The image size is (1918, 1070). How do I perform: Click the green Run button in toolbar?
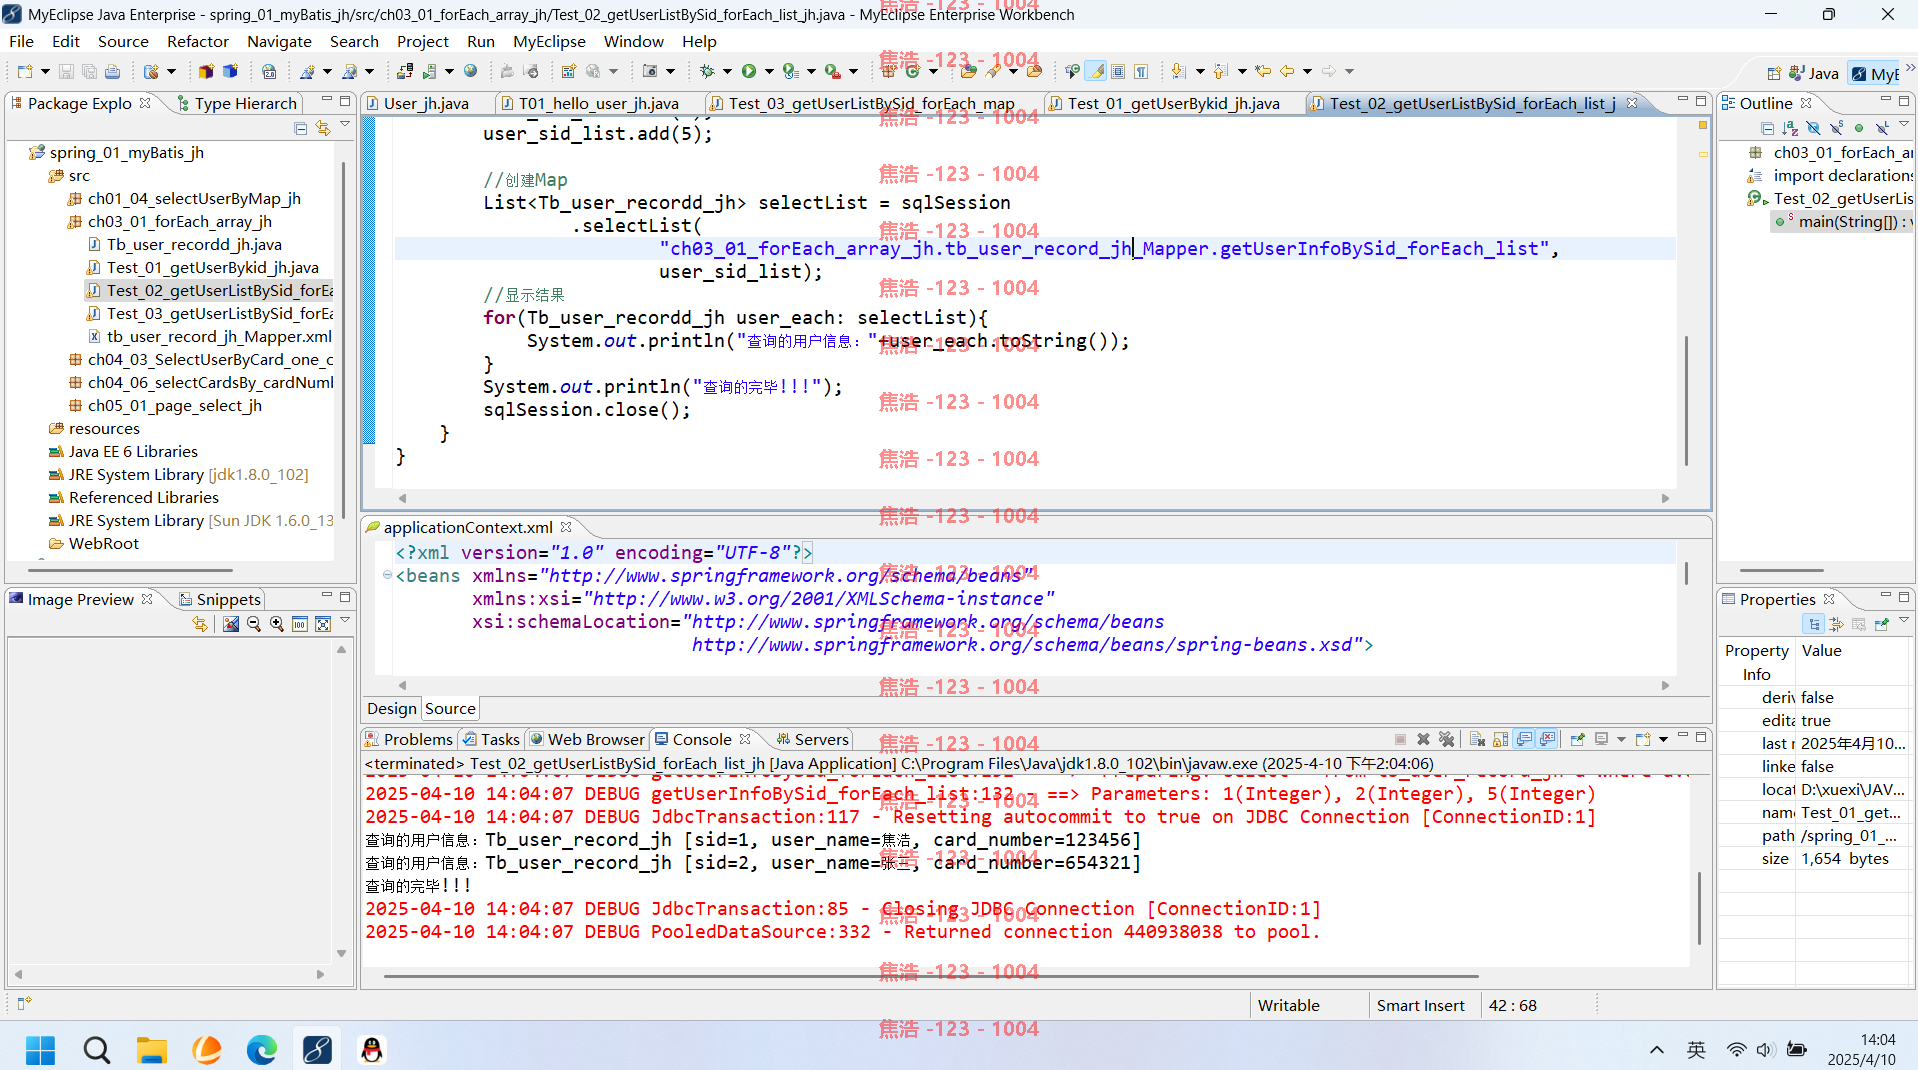[x=748, y=71]
